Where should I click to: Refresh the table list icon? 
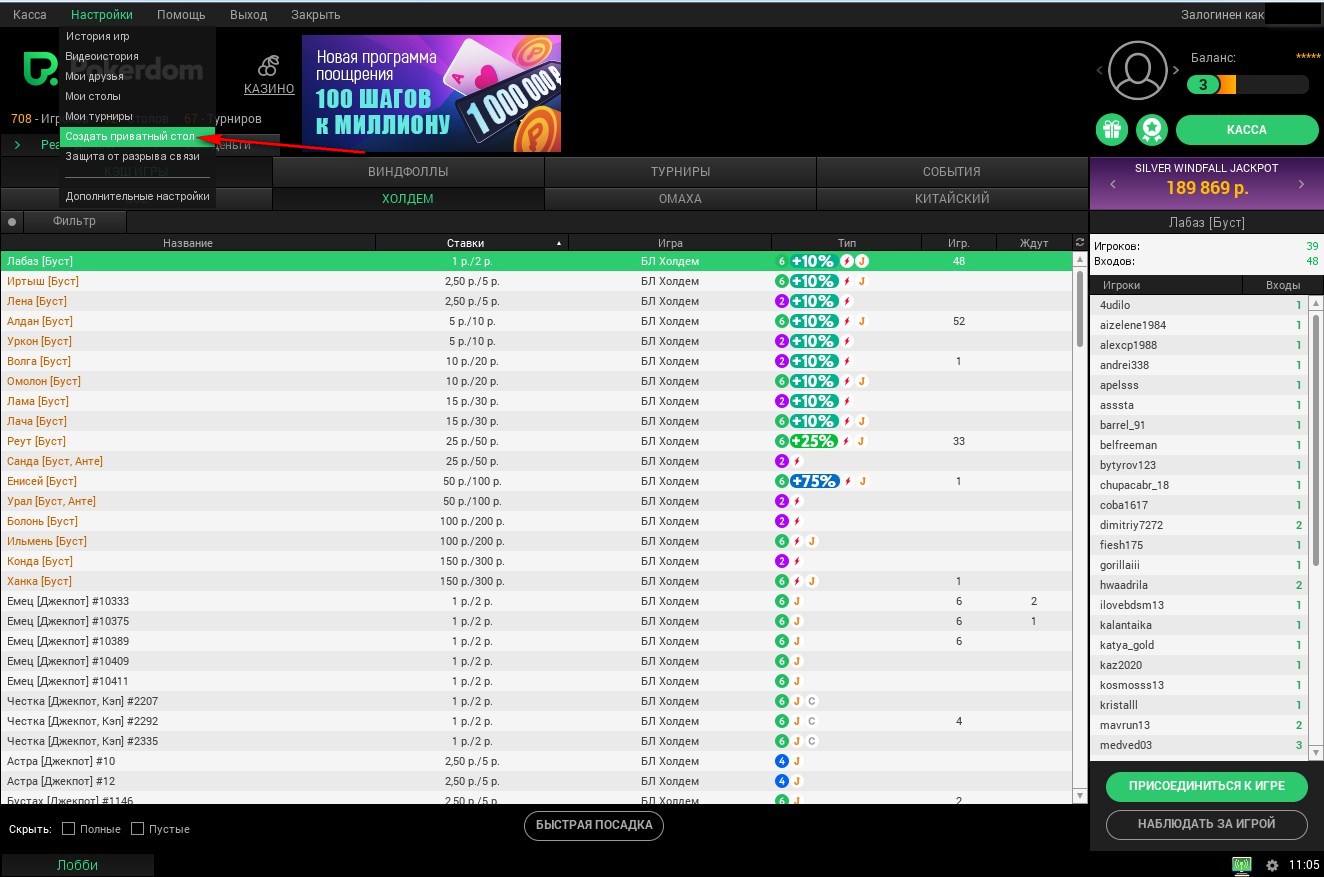tap(1079, 242)
